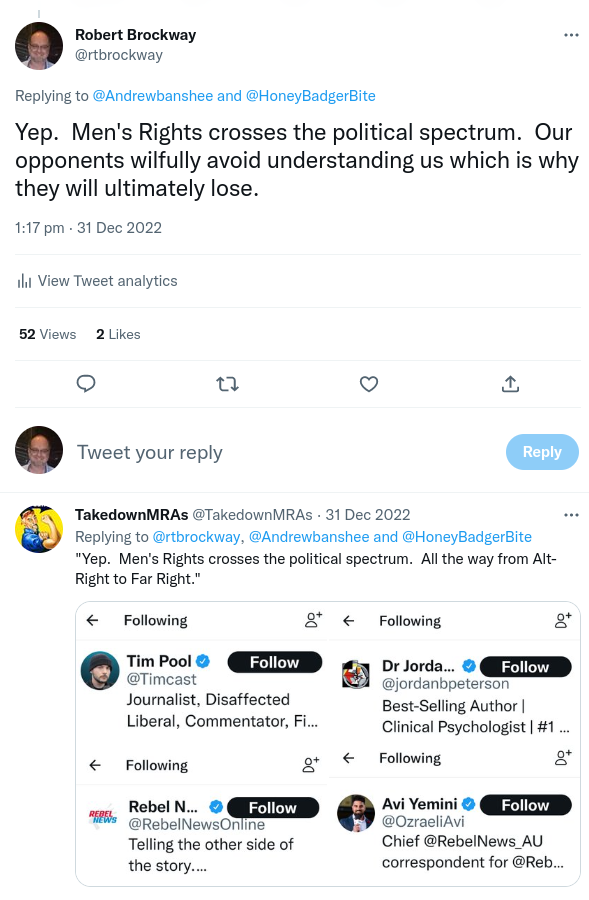
Task: Like the tweet using the heart icon
Action: [x=369, y=384]
